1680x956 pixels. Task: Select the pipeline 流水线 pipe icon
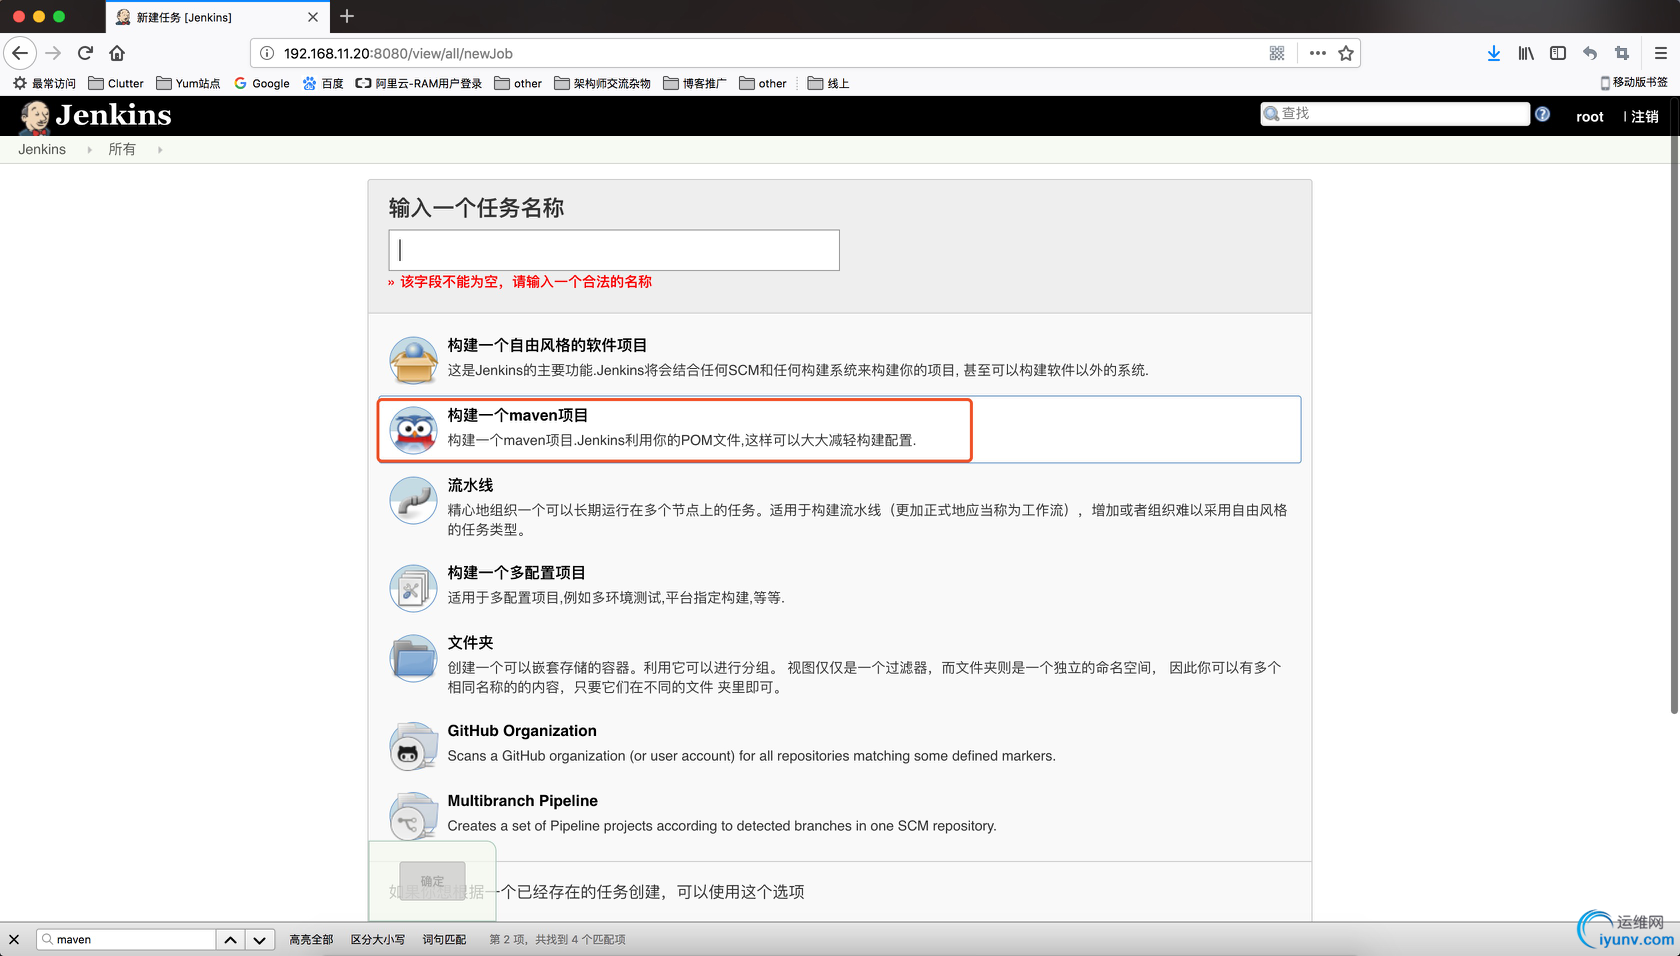point(413,500)
